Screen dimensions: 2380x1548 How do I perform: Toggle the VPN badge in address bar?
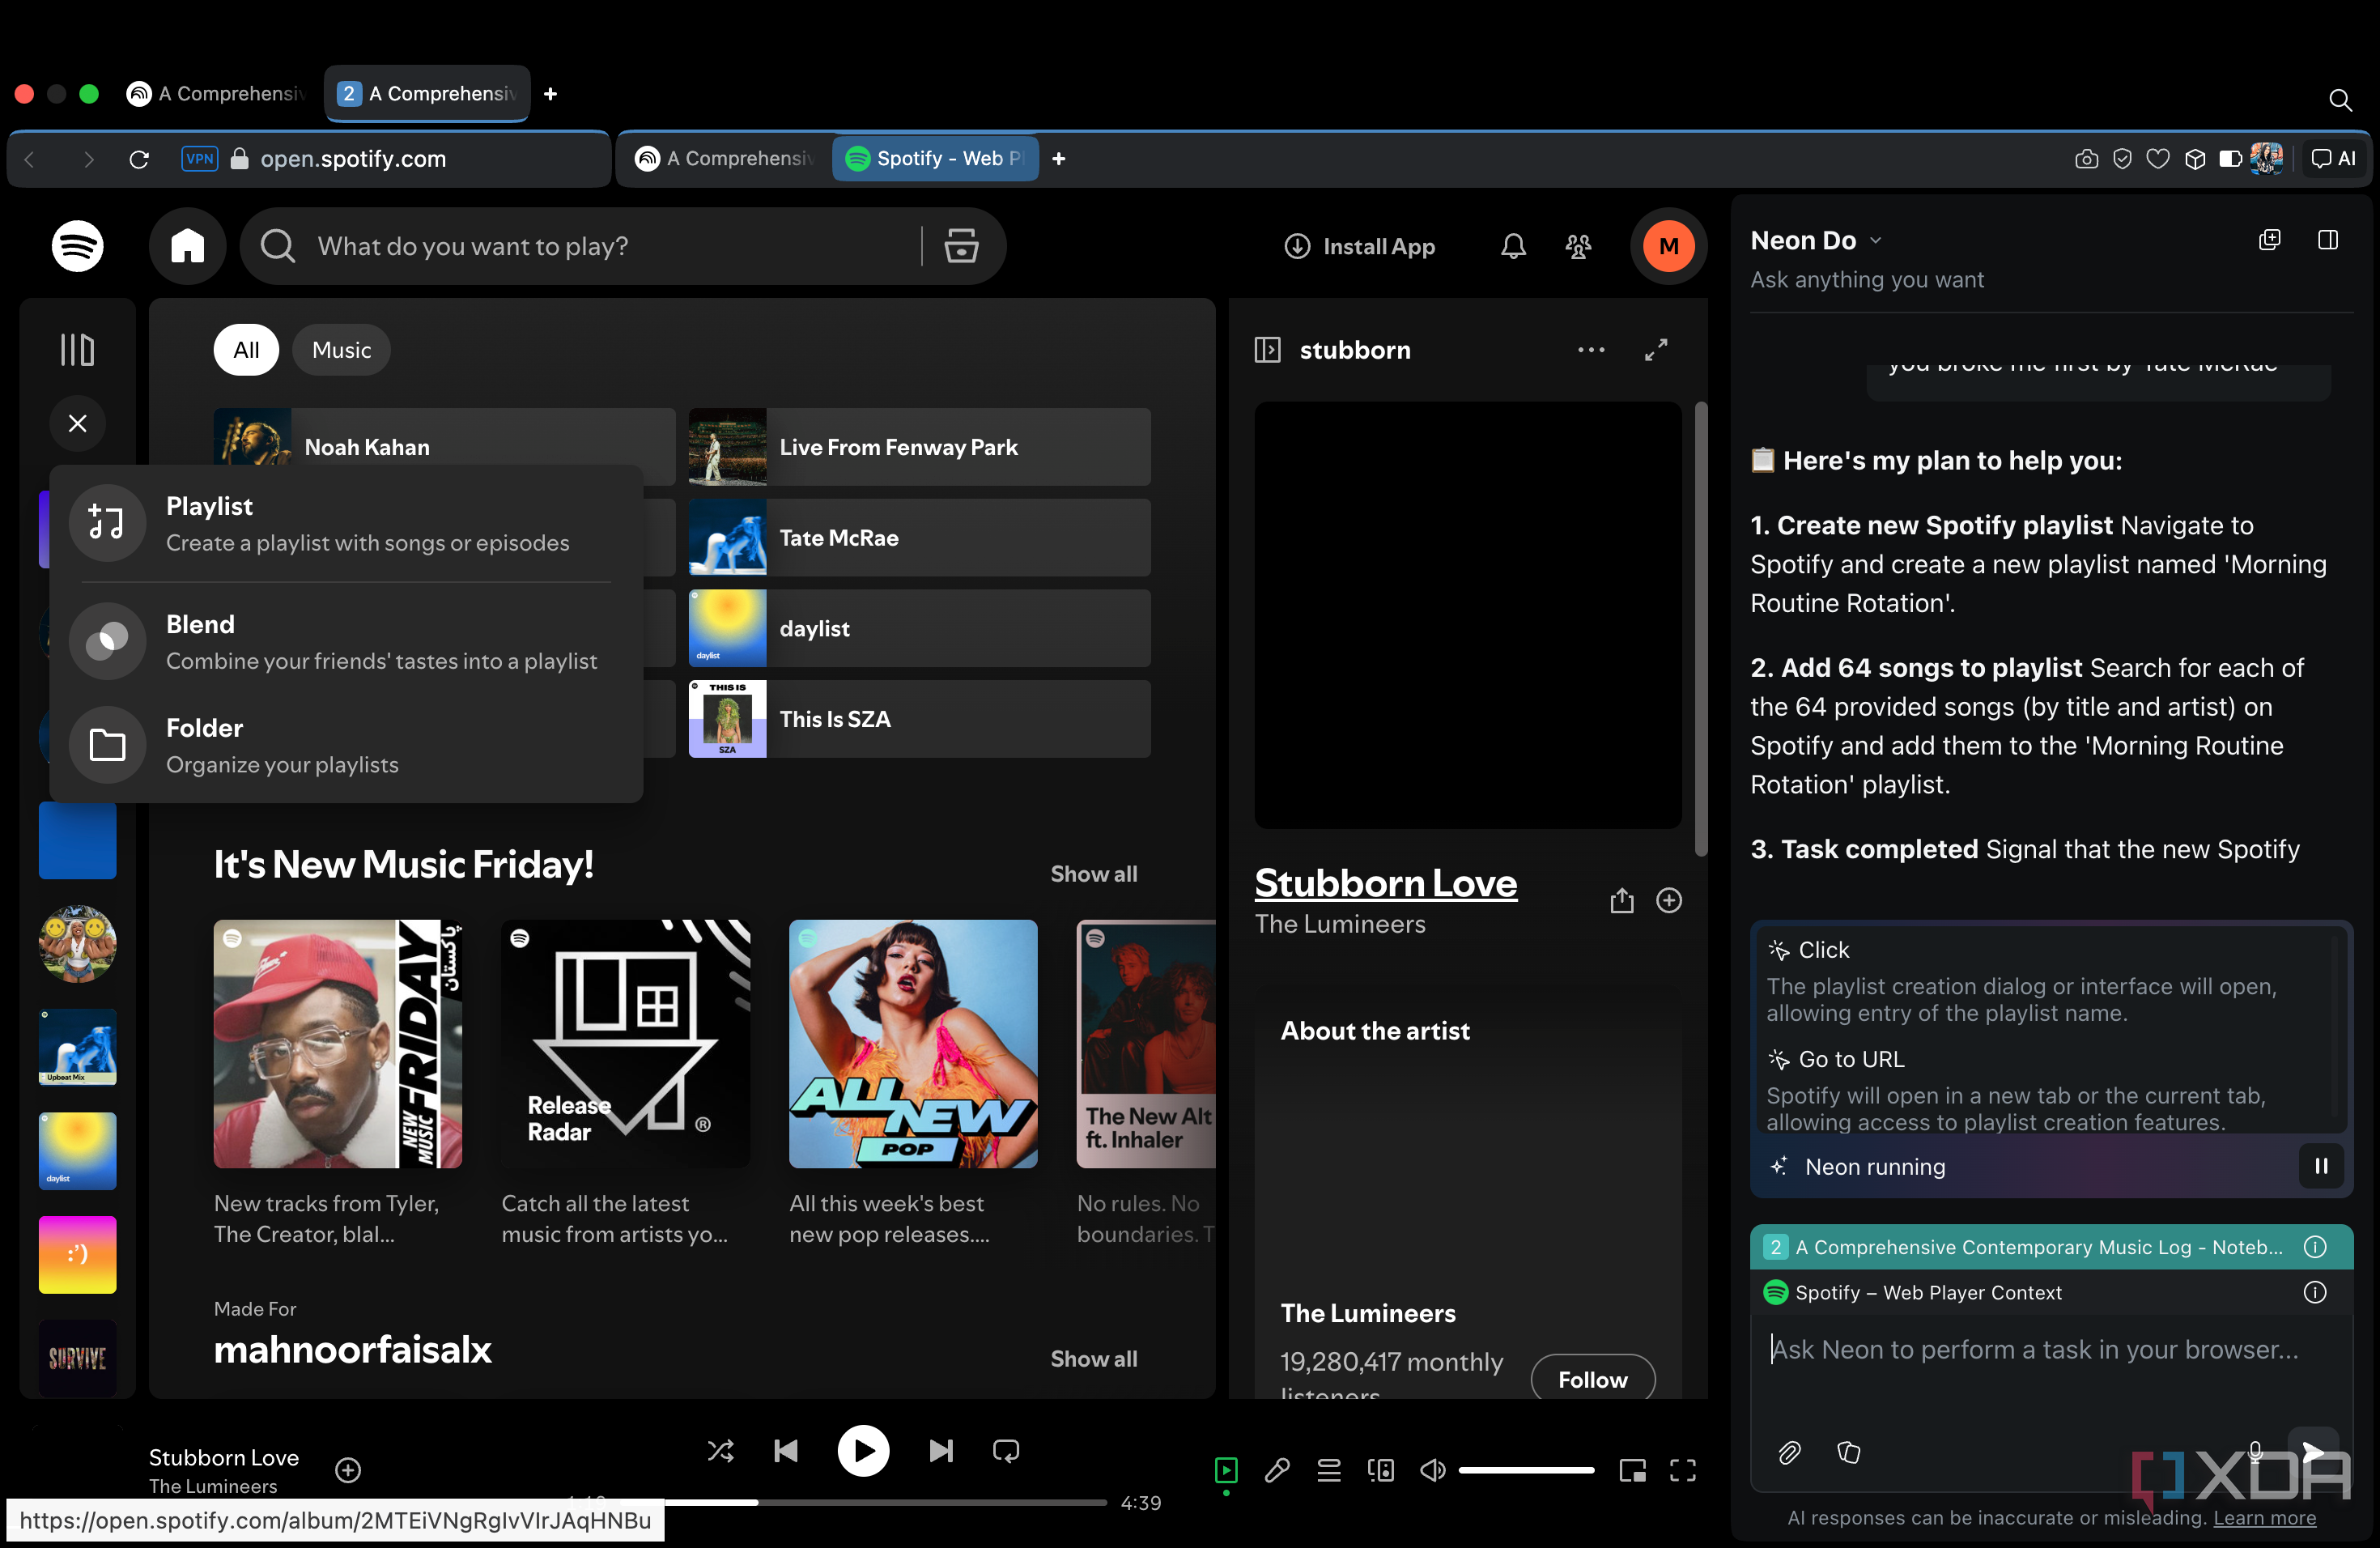[200, 158]
